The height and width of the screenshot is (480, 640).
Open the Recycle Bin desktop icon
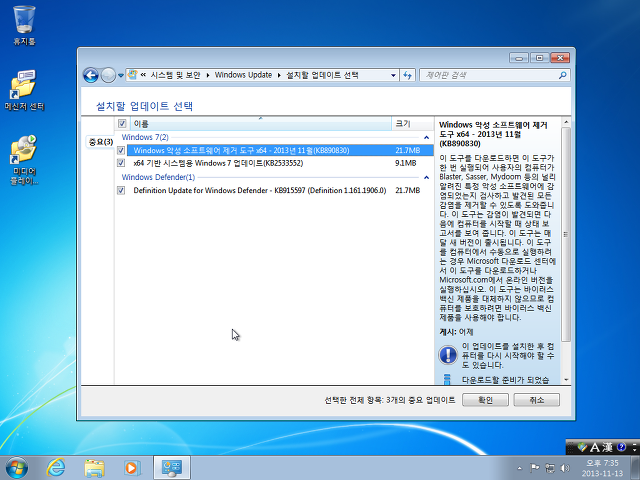pyautogui.click(x=24, y=24)
